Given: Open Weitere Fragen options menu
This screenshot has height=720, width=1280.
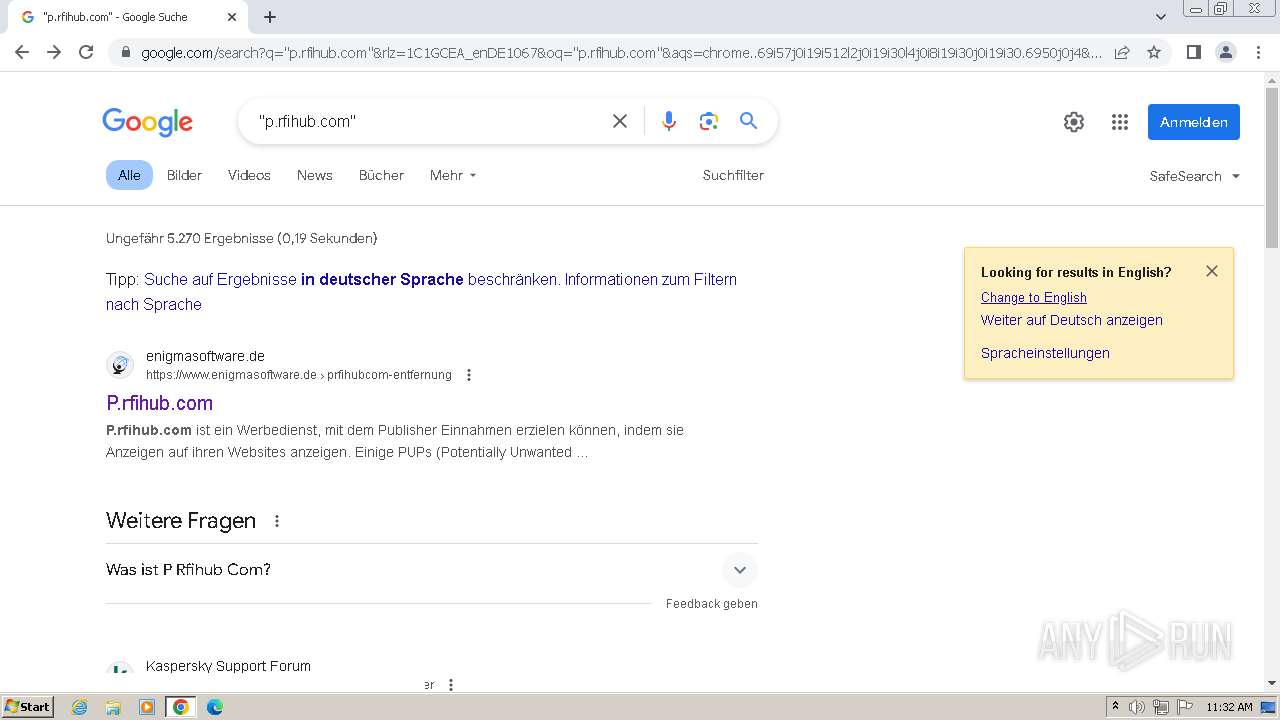Looking at the screenshot, I should click(277, 521).
